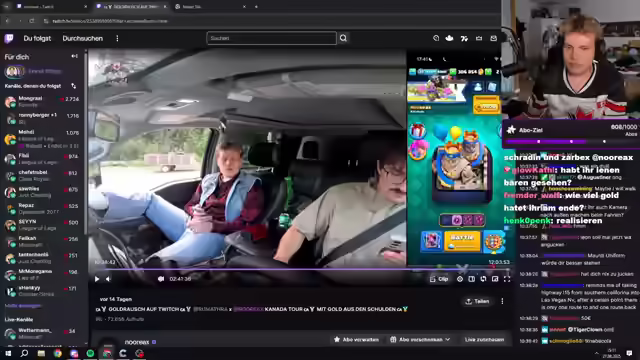Sort followed channels with the arrows icon

[73, 86]
